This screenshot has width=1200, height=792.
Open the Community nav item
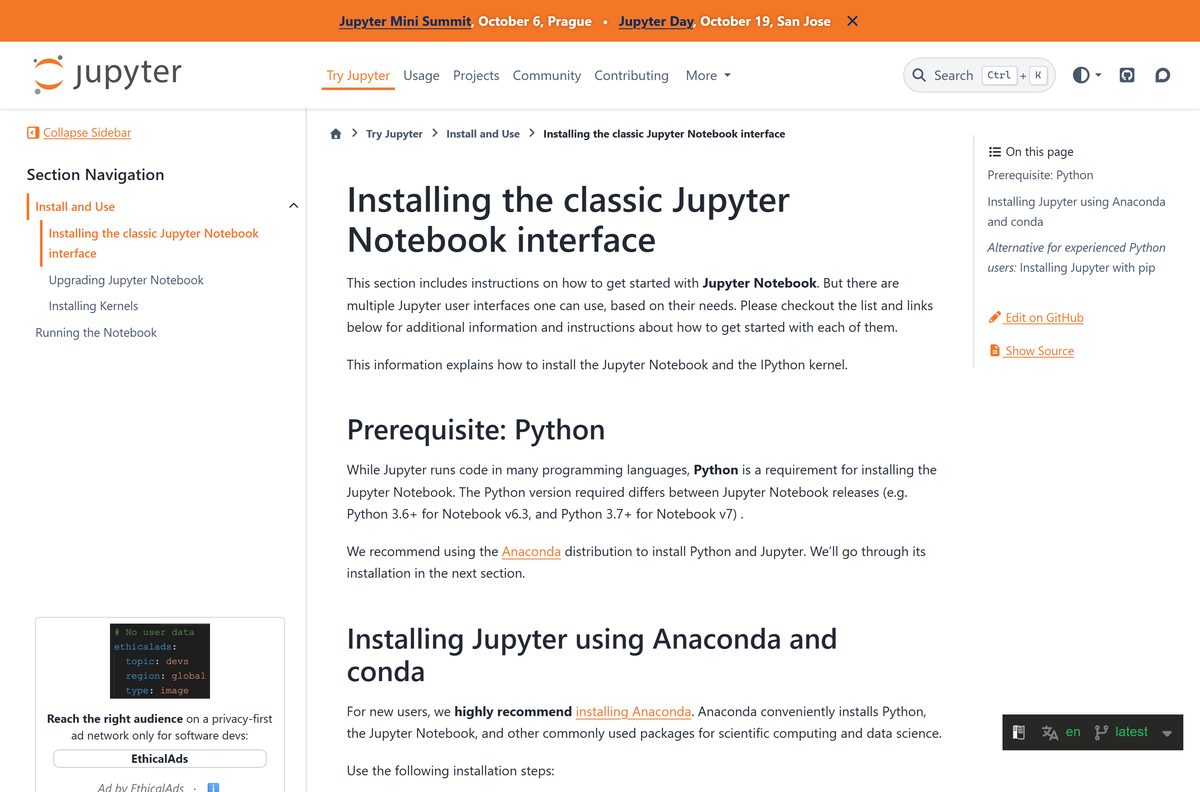click(547, 75)
